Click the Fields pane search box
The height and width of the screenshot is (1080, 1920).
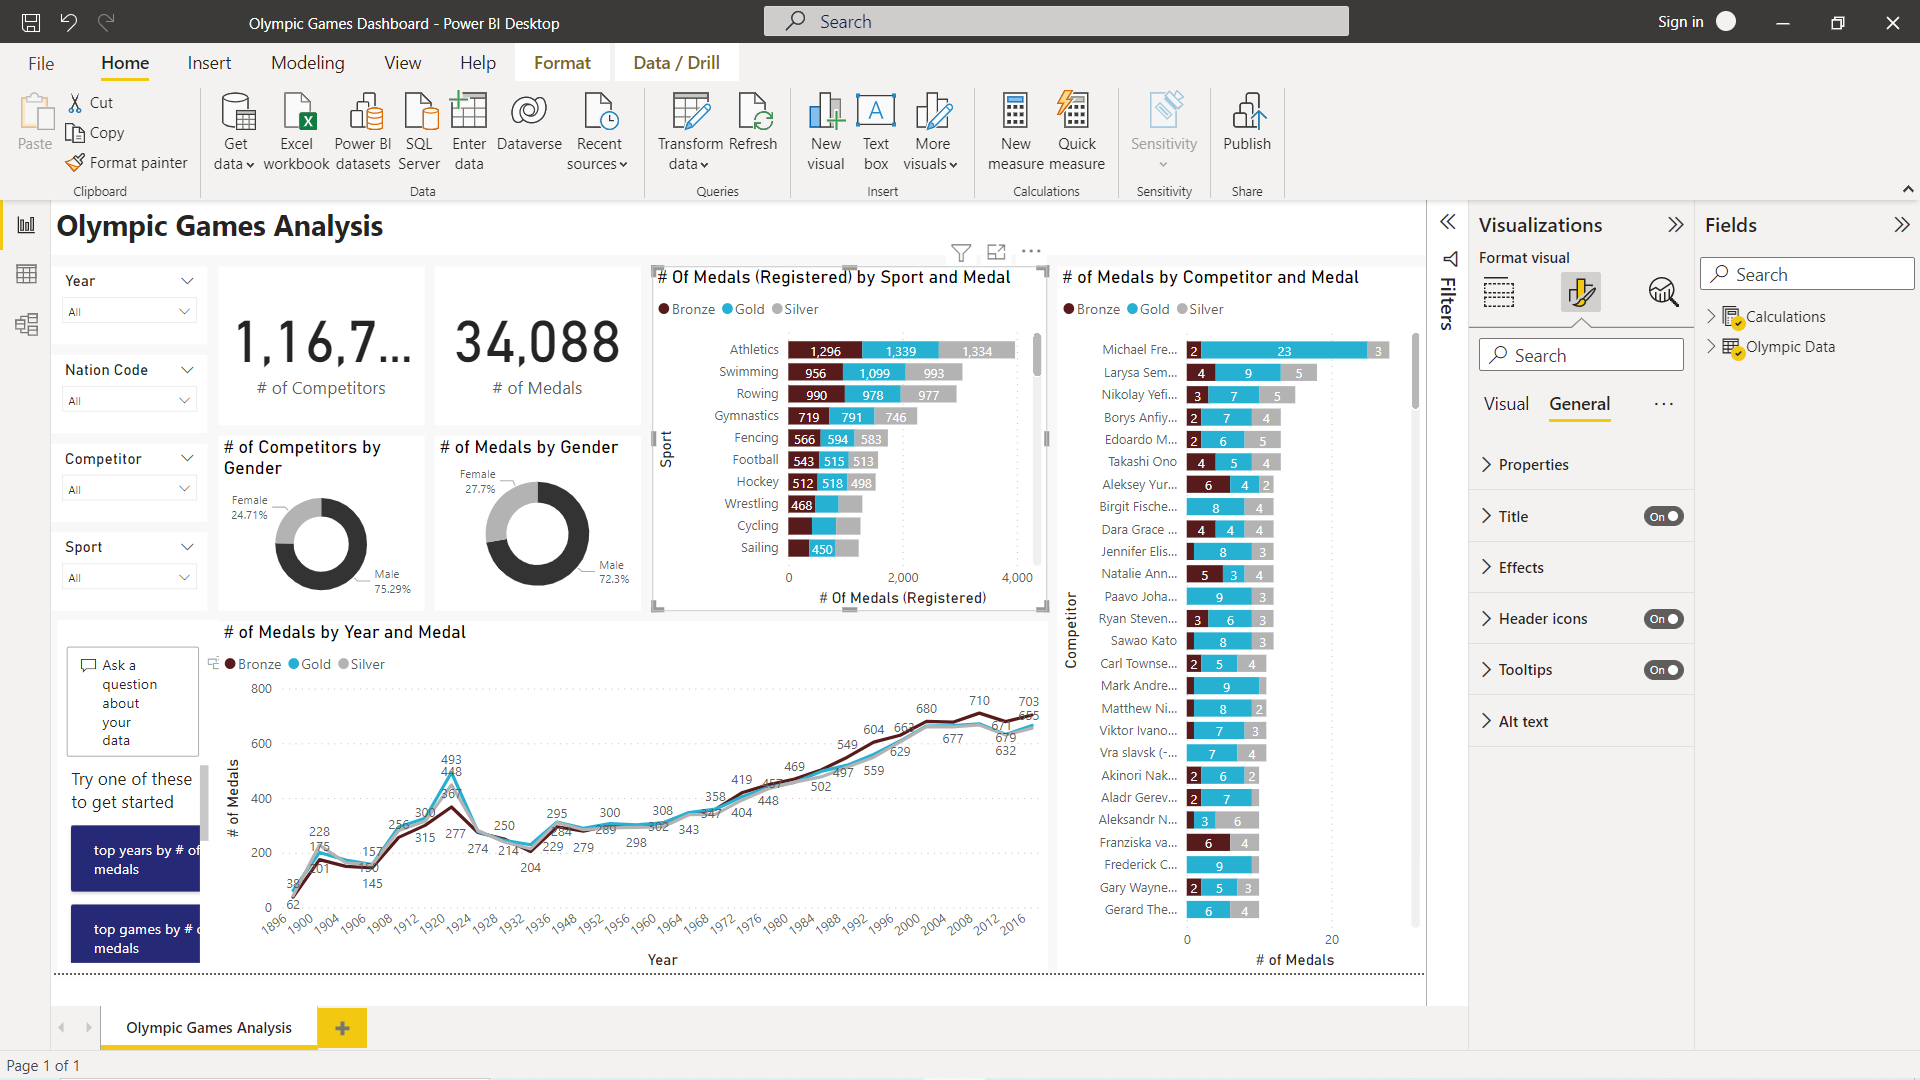point(1807,275)
